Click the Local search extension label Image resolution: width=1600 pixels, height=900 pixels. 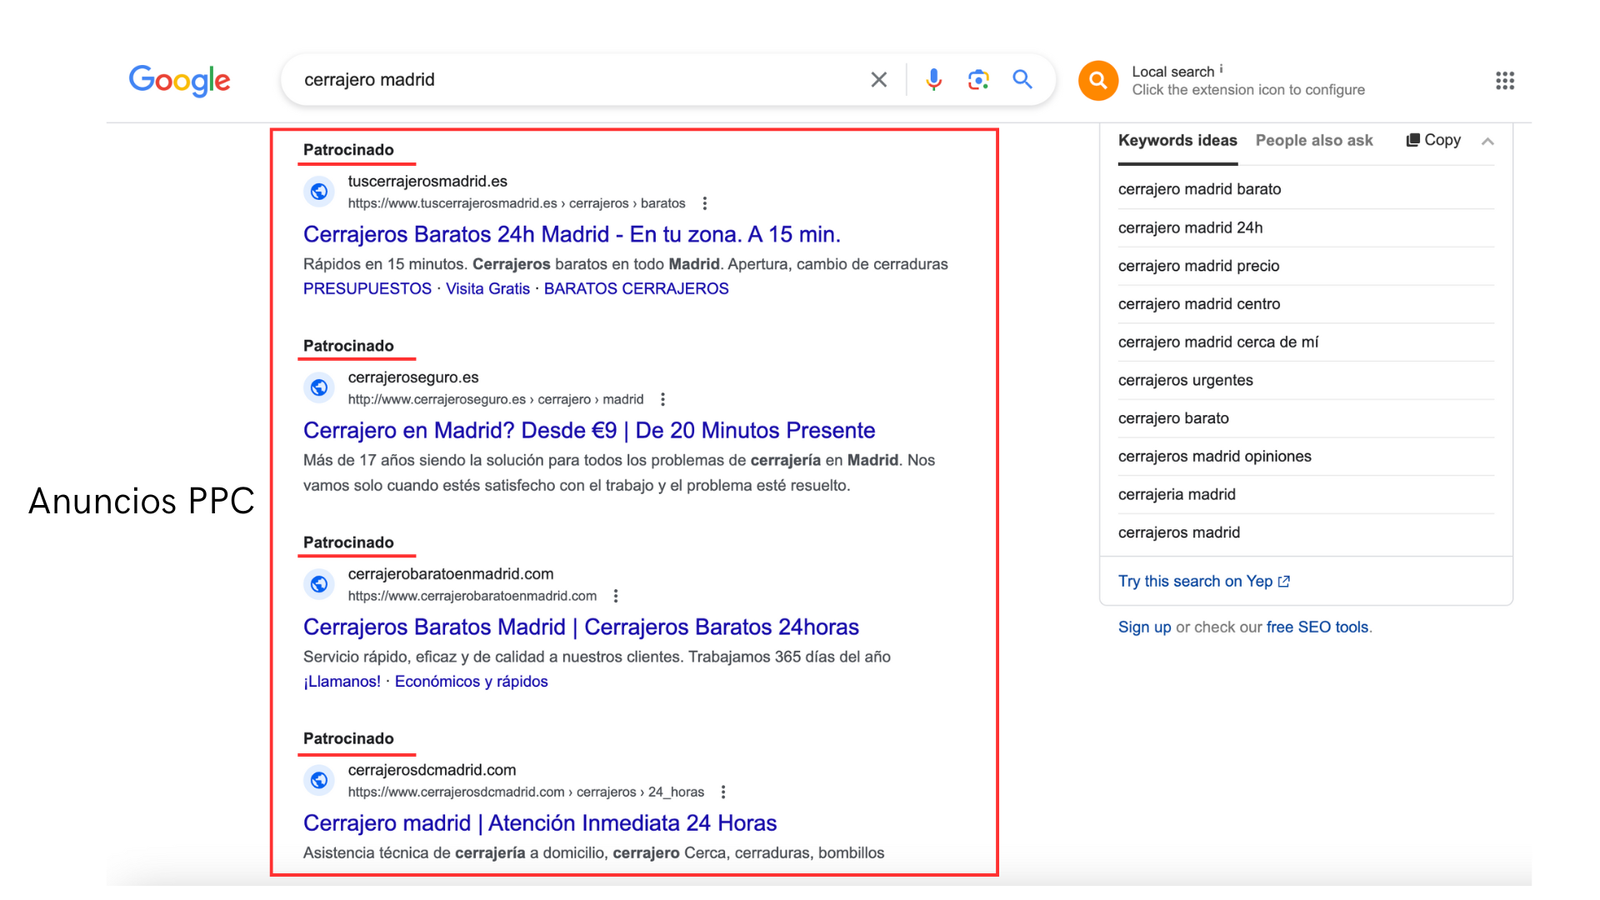(1173, 72)
